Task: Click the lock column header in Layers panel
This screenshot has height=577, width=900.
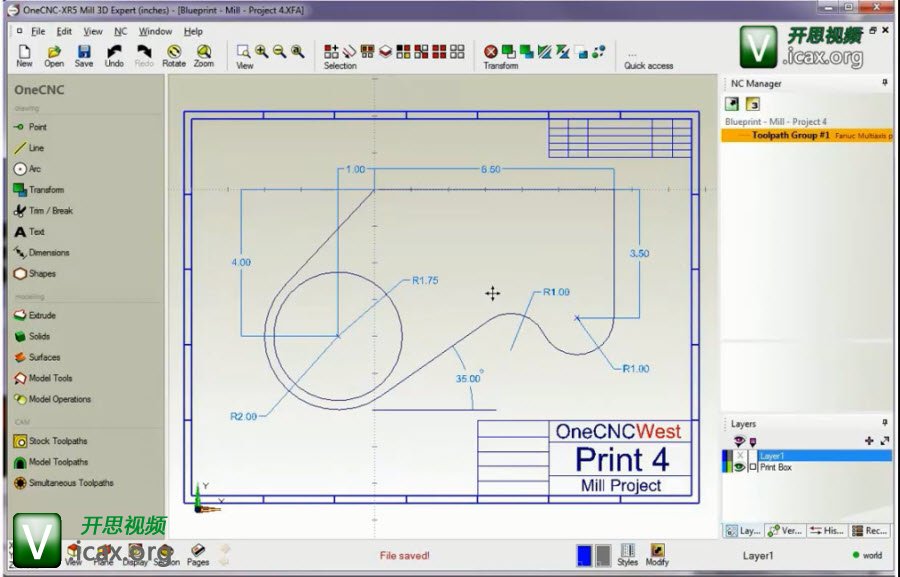Action: point(753,442)
